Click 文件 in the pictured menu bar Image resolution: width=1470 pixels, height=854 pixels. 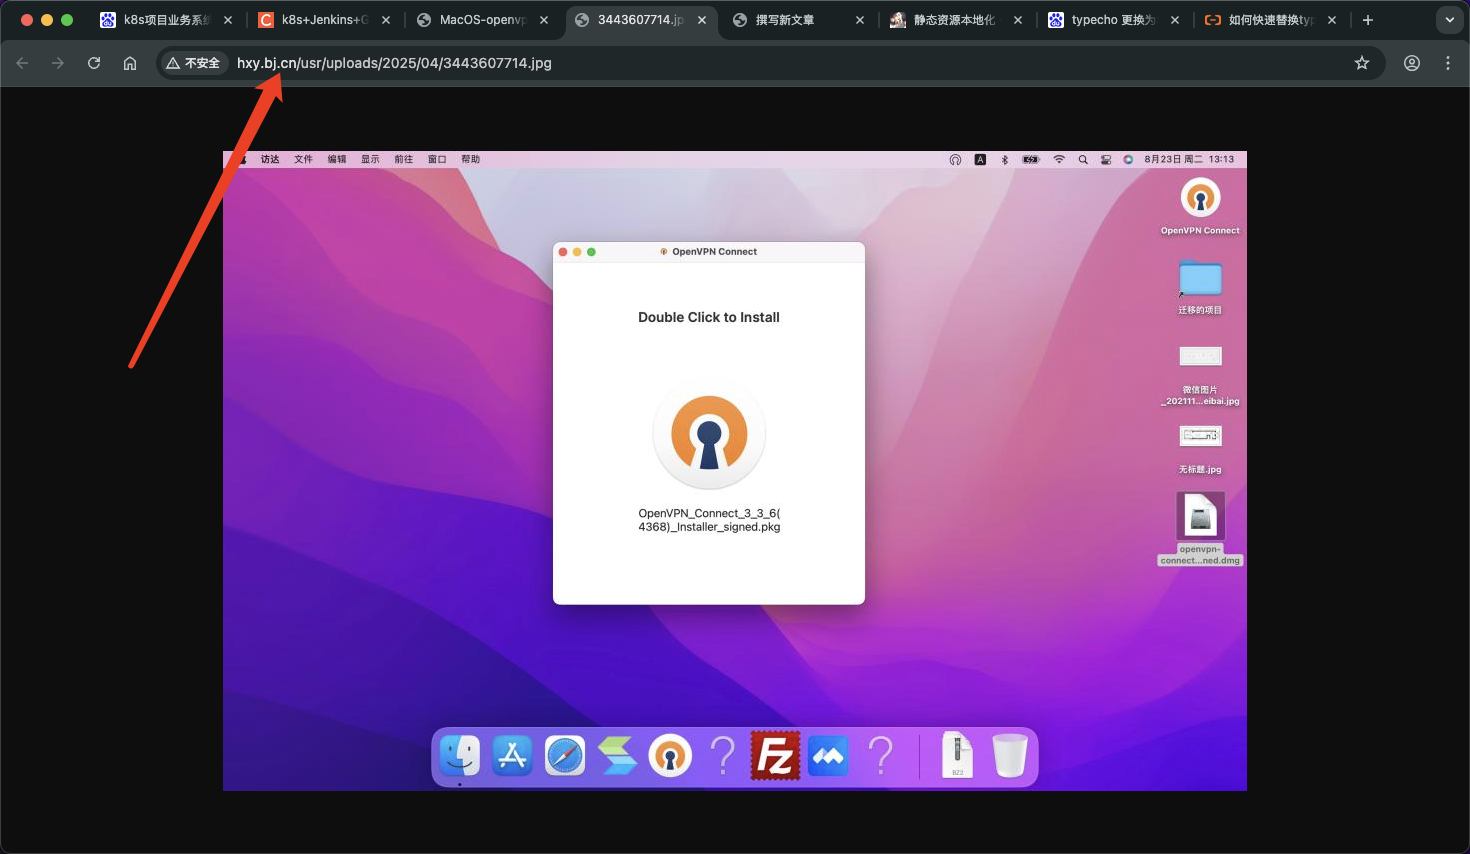point(303,159)
